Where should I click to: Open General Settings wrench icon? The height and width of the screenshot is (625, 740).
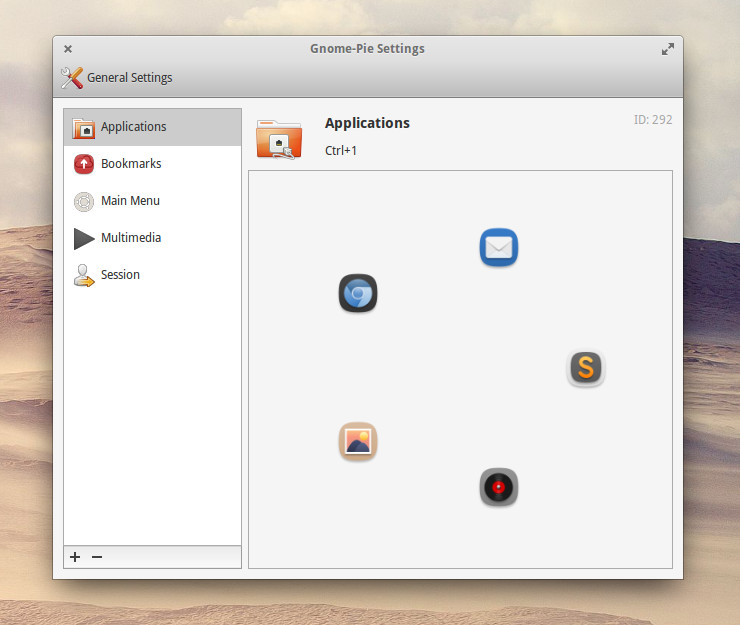[x=72, y=78]
